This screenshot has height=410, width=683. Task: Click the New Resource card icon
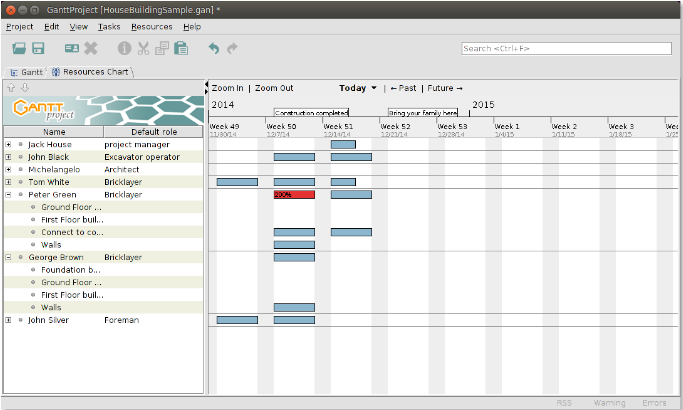[x=72, y=48]
